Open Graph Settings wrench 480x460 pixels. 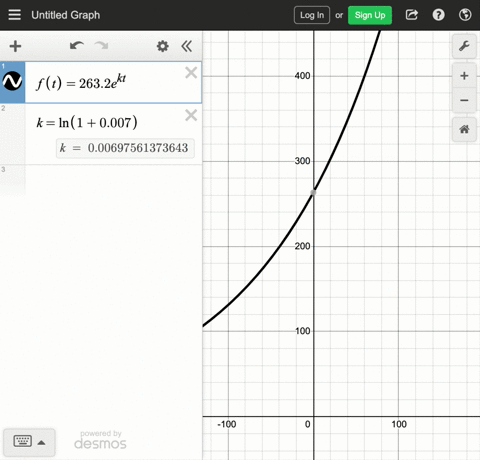click(464, 46)
